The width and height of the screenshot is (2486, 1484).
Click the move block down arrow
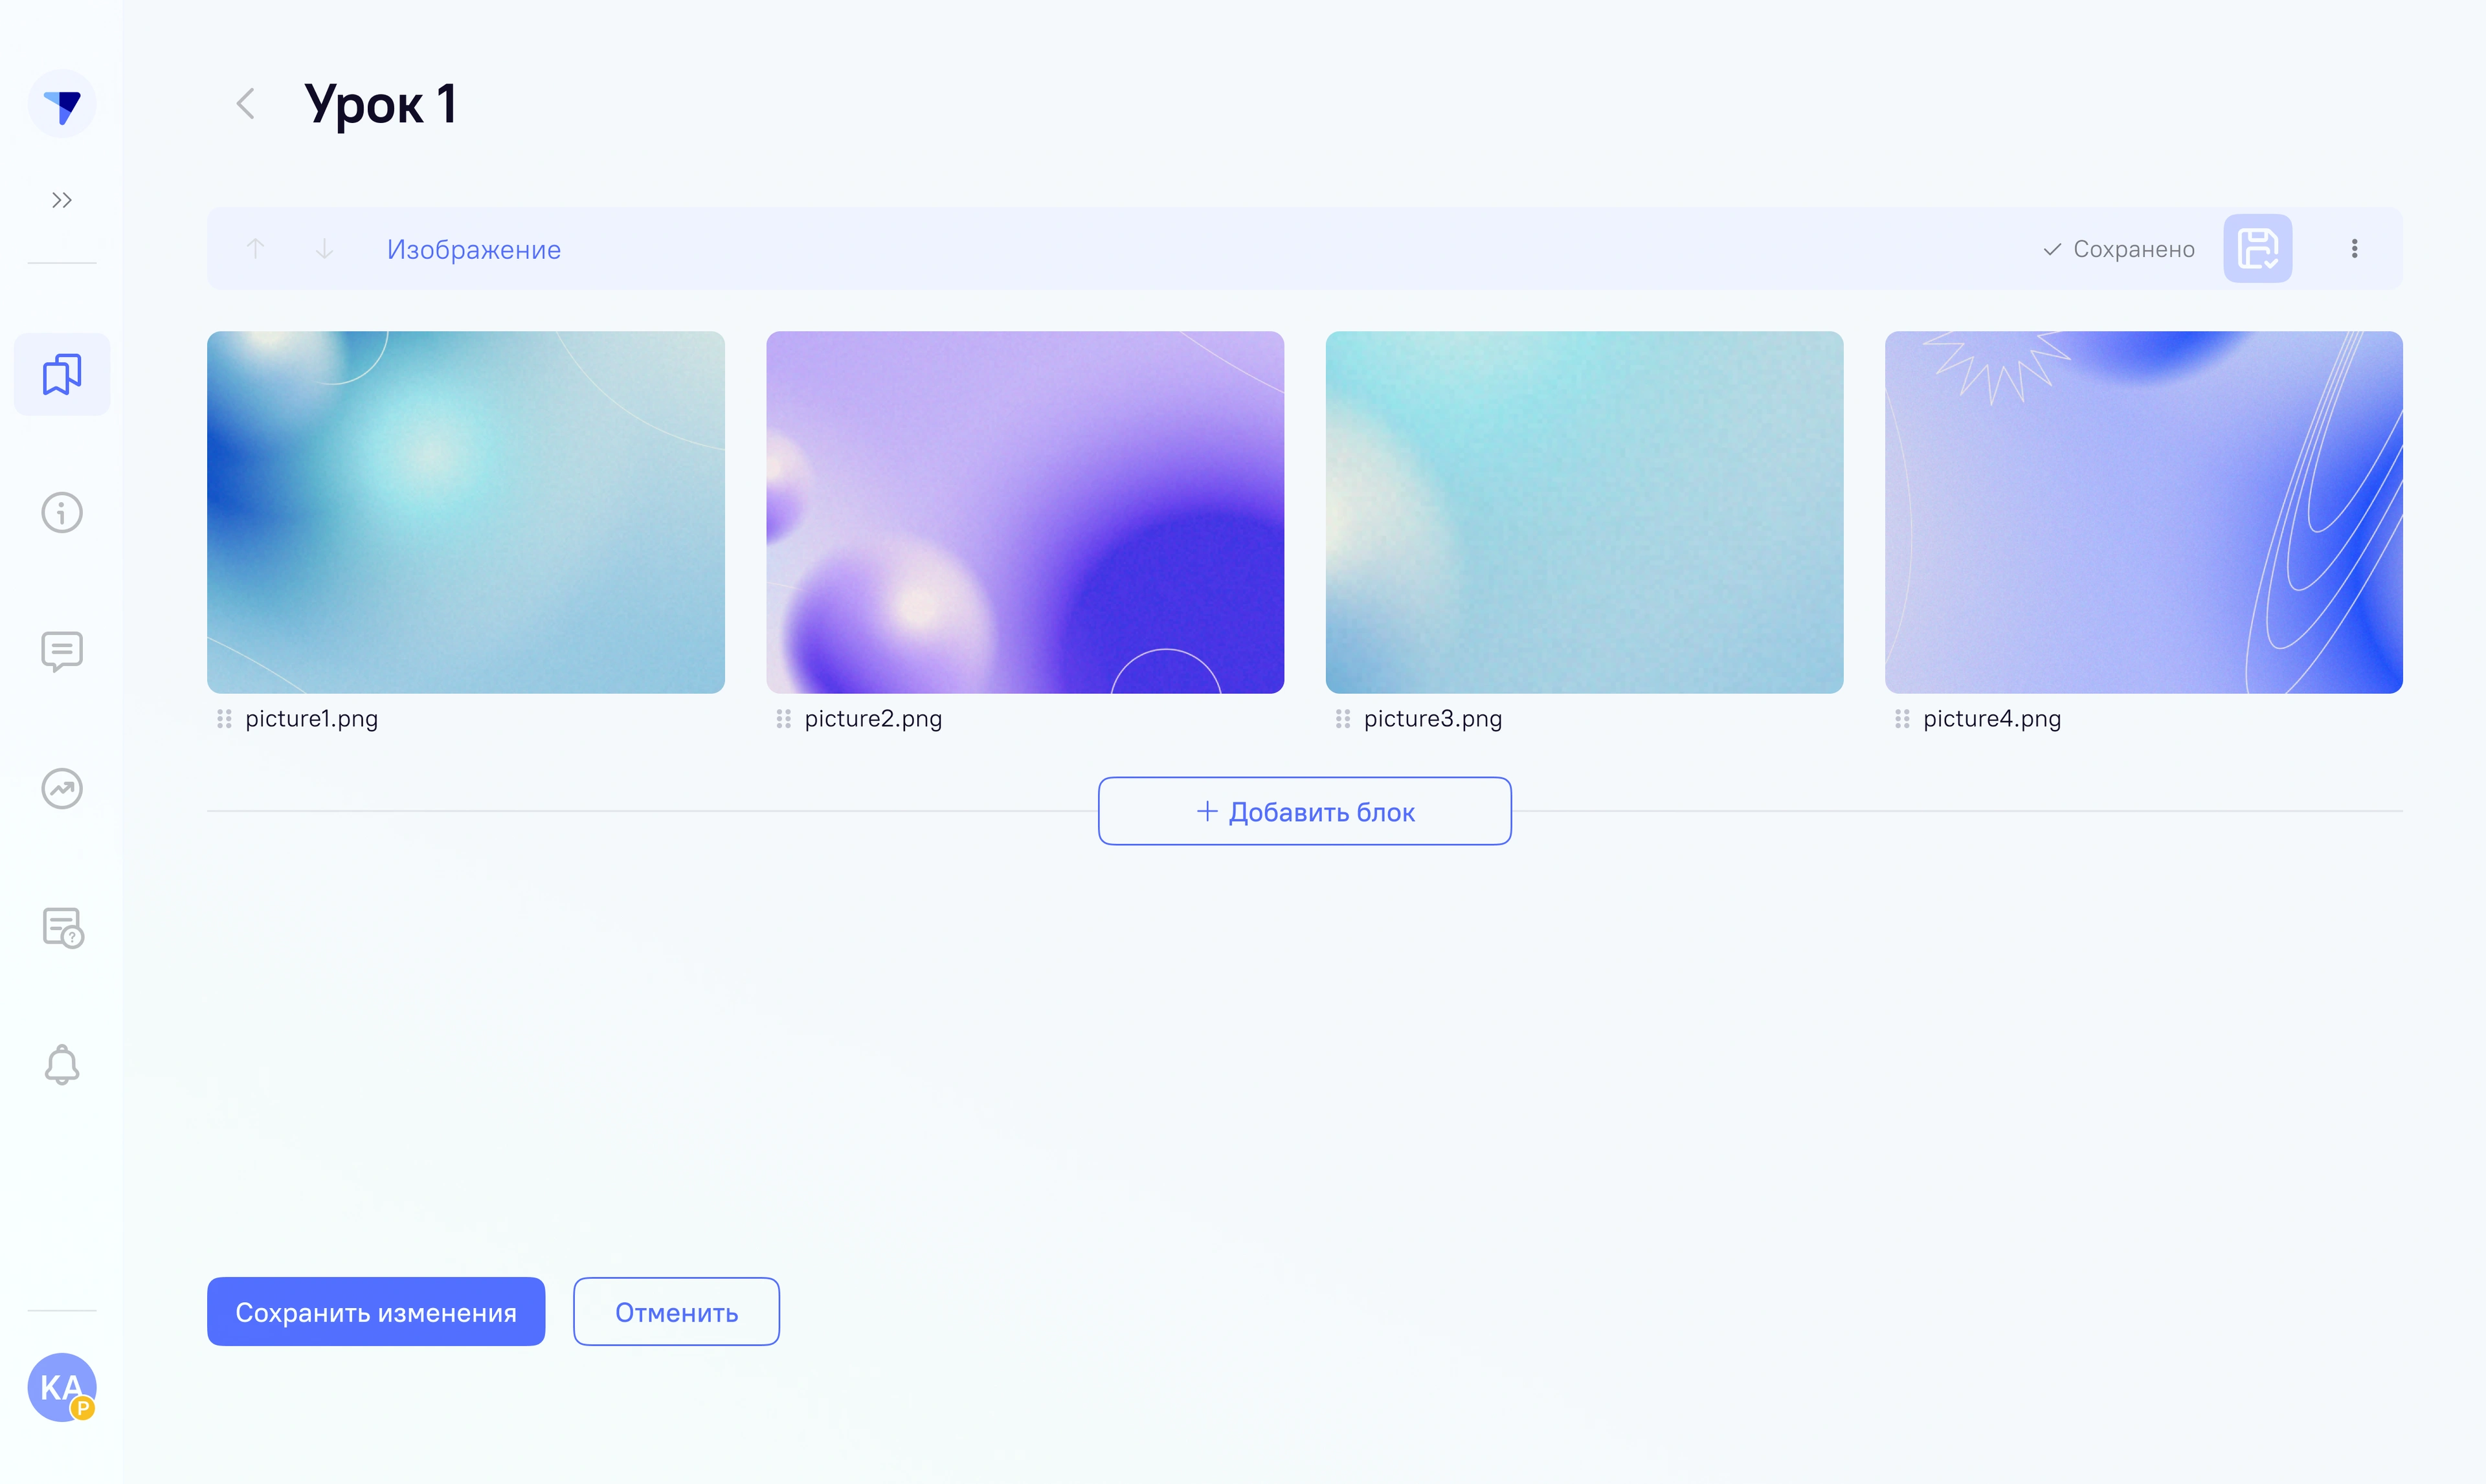tap(325, 248)
